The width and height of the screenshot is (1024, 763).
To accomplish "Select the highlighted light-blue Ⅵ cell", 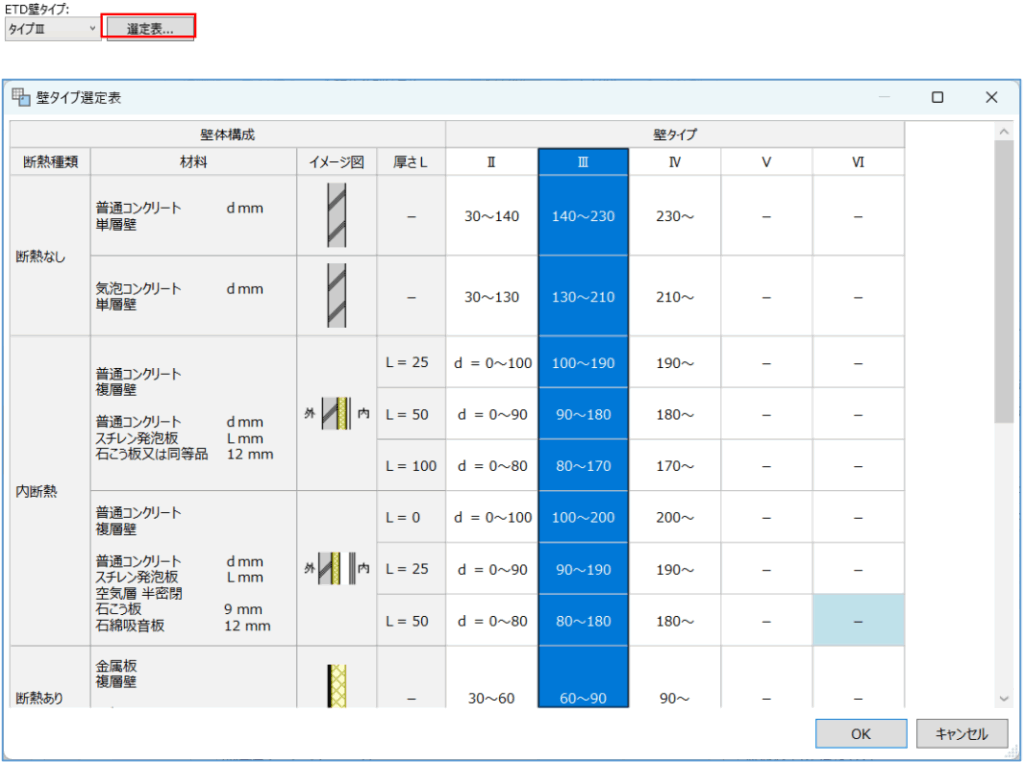I will [x=858, y=621].
